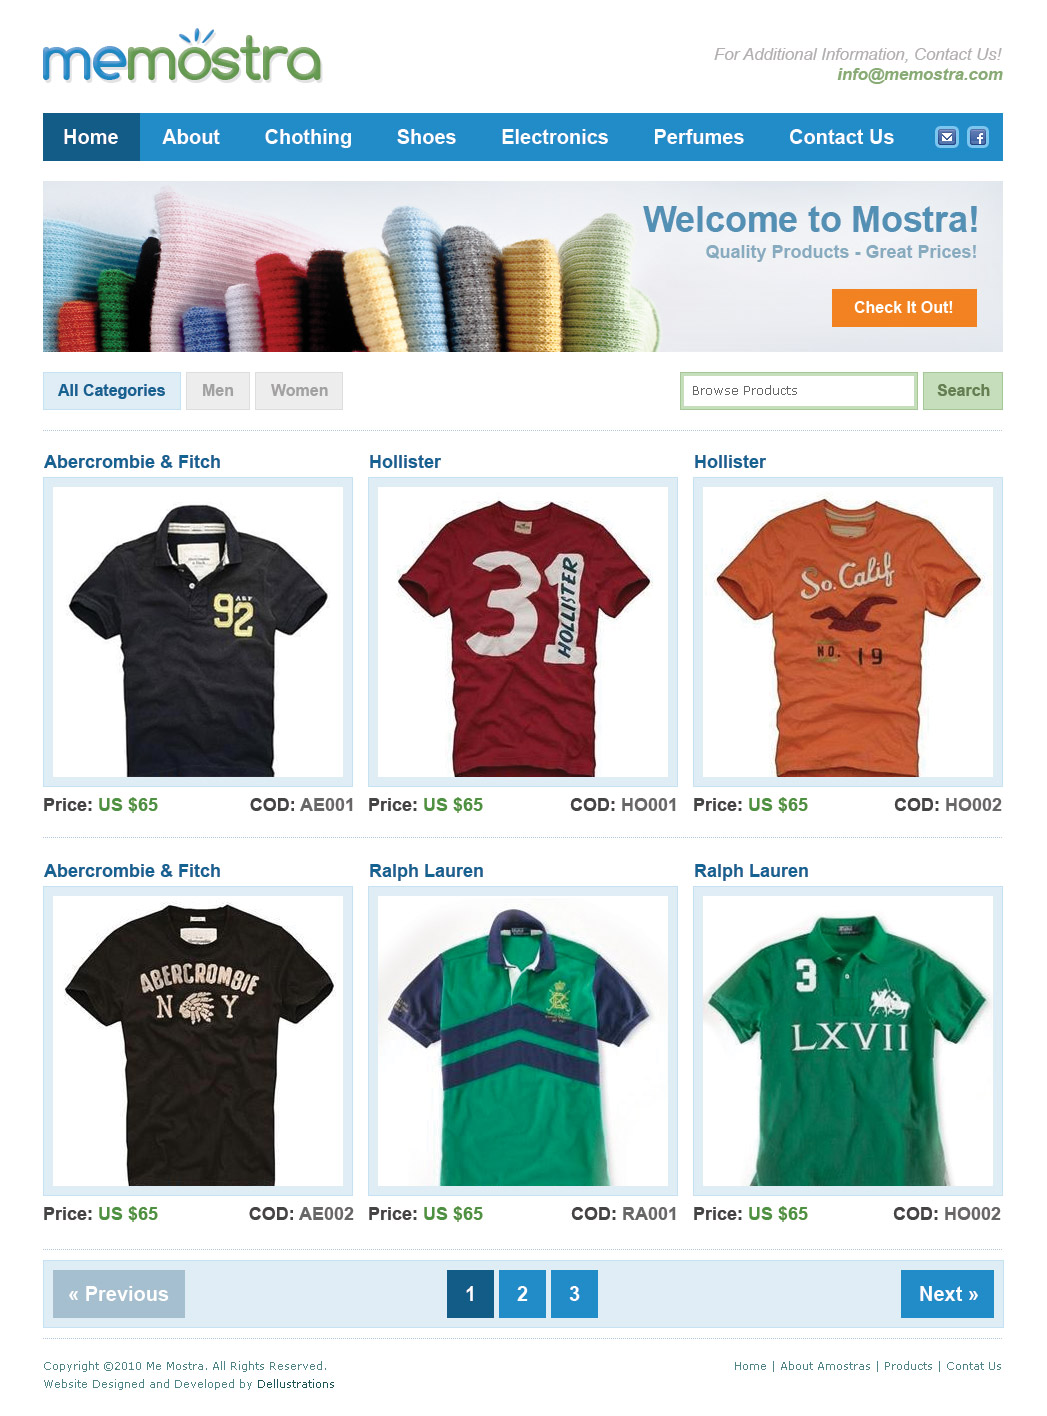Image resolution: width=1047 pixels, height=1416 pixels.
Task: Click the green Search button
Action: pos(963,391)
